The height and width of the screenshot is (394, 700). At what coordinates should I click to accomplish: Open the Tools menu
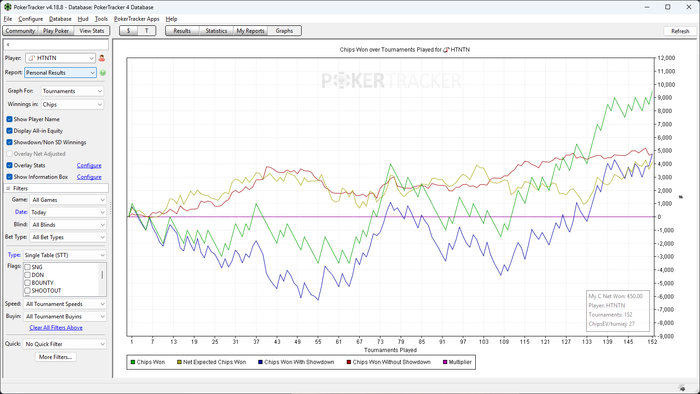(101, 19)
